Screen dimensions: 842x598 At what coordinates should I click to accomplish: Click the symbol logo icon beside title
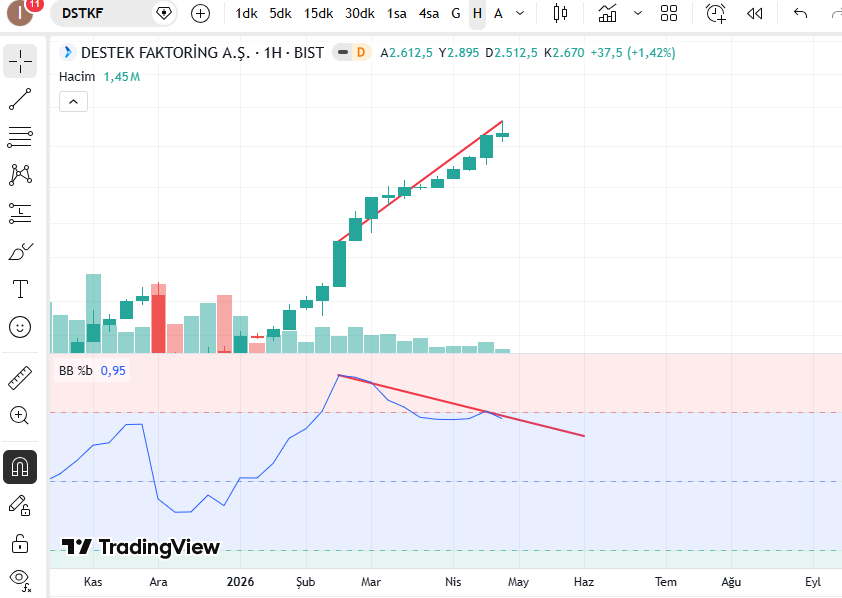pos(67,52)
